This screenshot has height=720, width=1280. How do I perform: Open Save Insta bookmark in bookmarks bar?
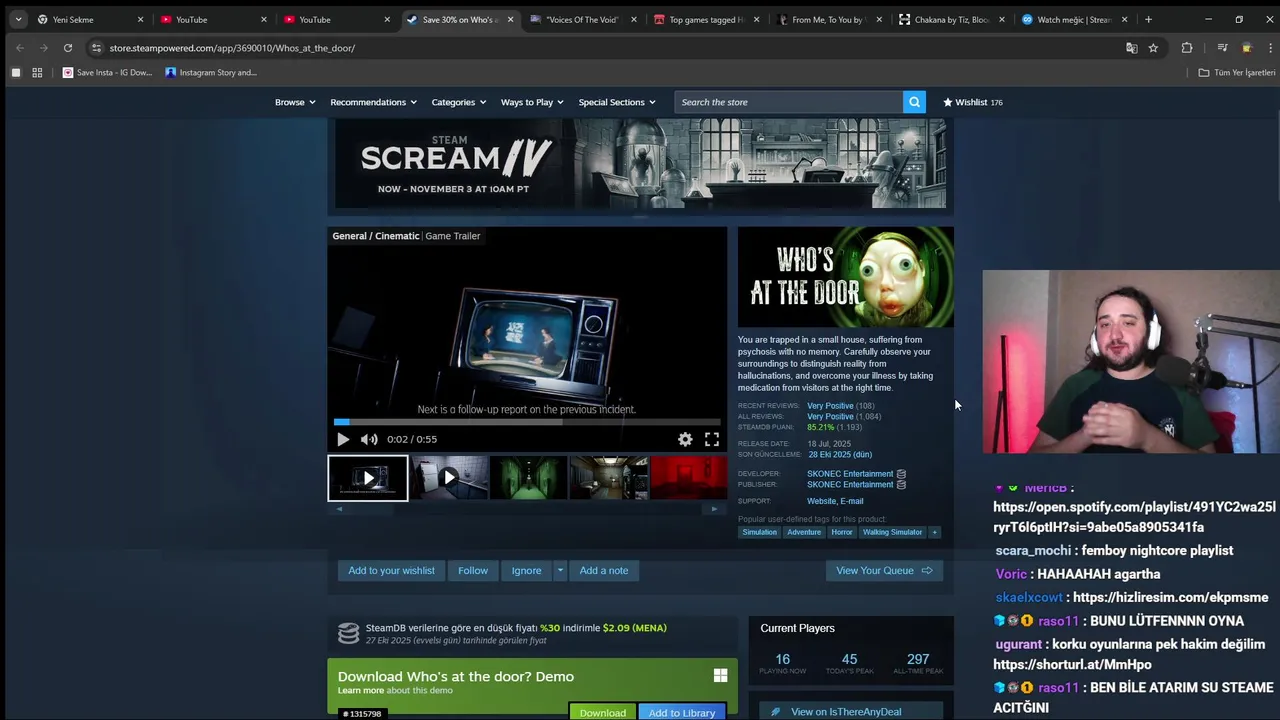pos(107,72)
